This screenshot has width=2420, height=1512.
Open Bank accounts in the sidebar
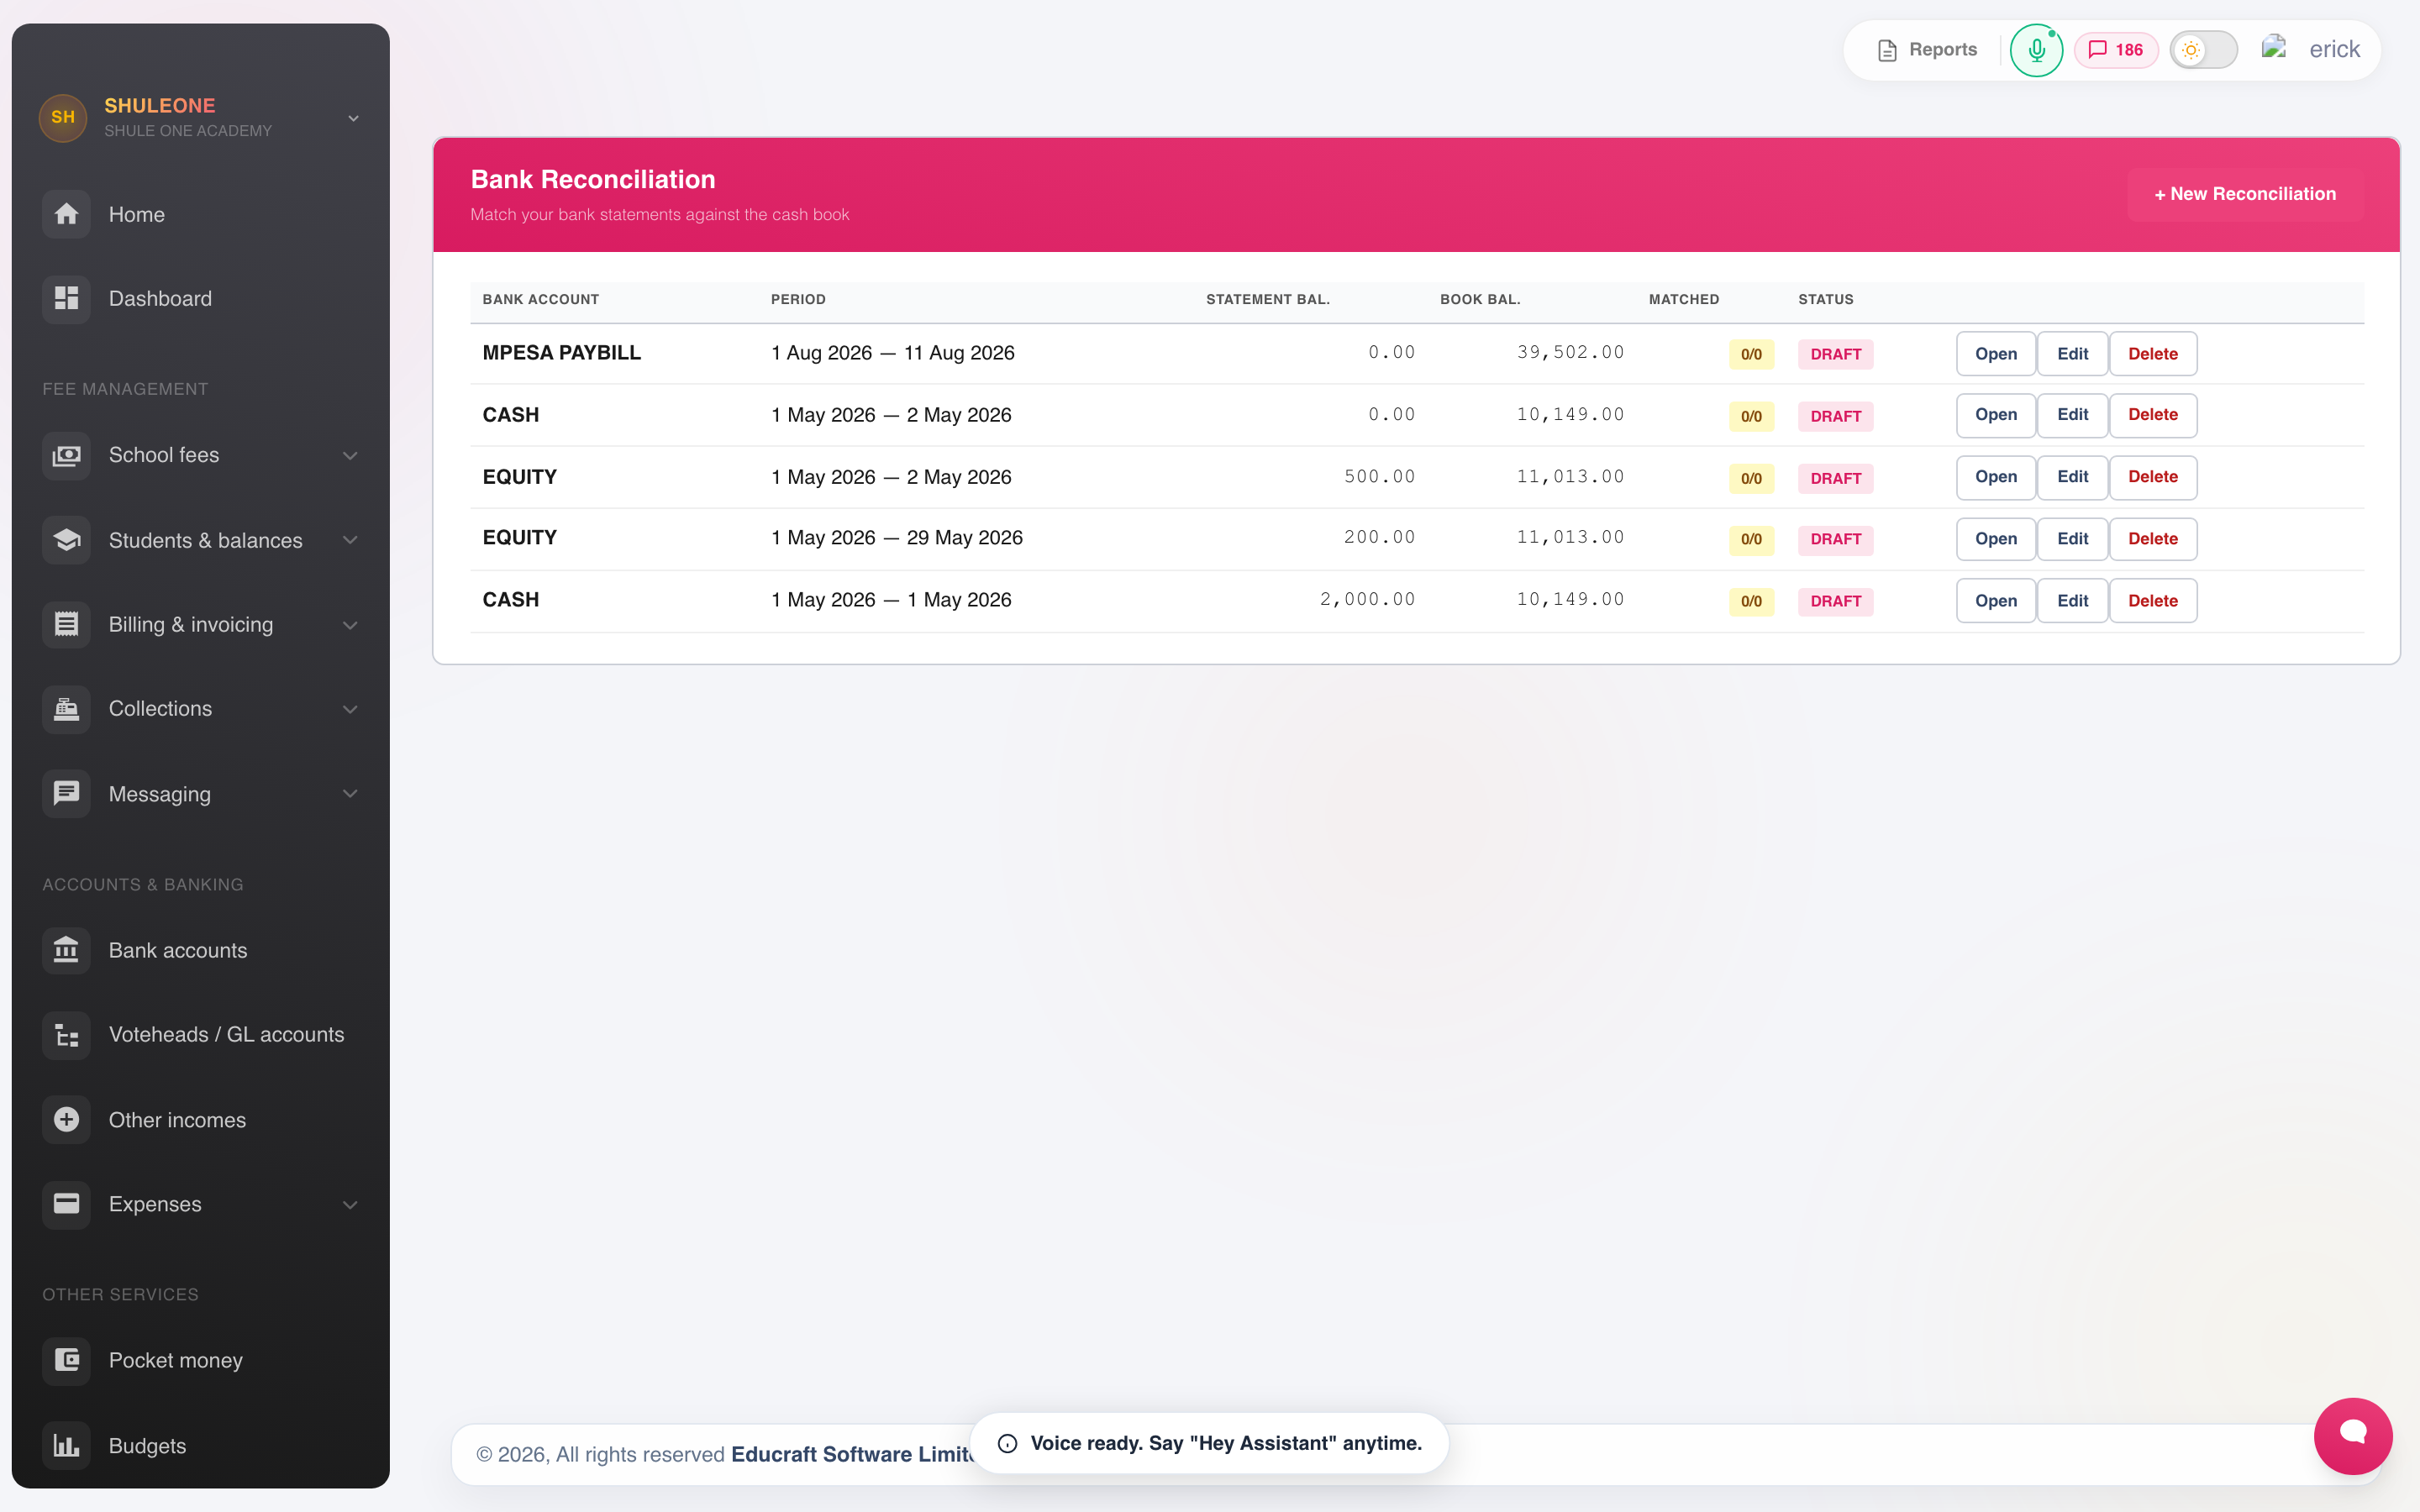tap(200, 950)
